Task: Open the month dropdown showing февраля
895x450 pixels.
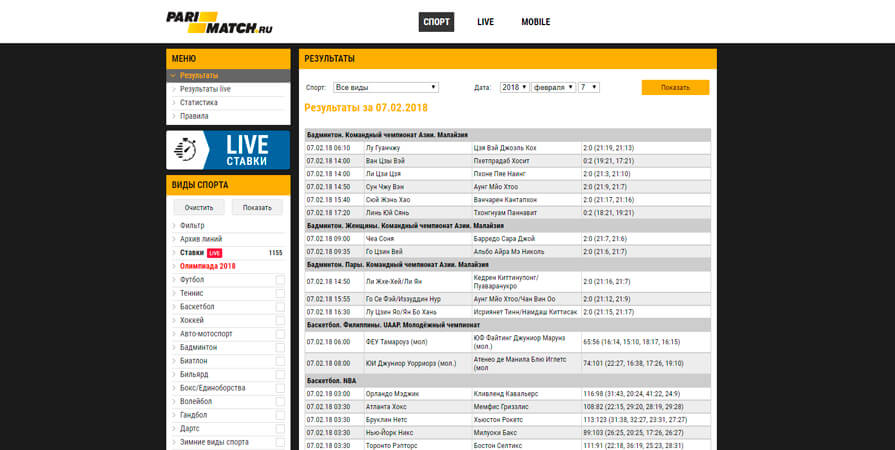Action: pos(553,87)
